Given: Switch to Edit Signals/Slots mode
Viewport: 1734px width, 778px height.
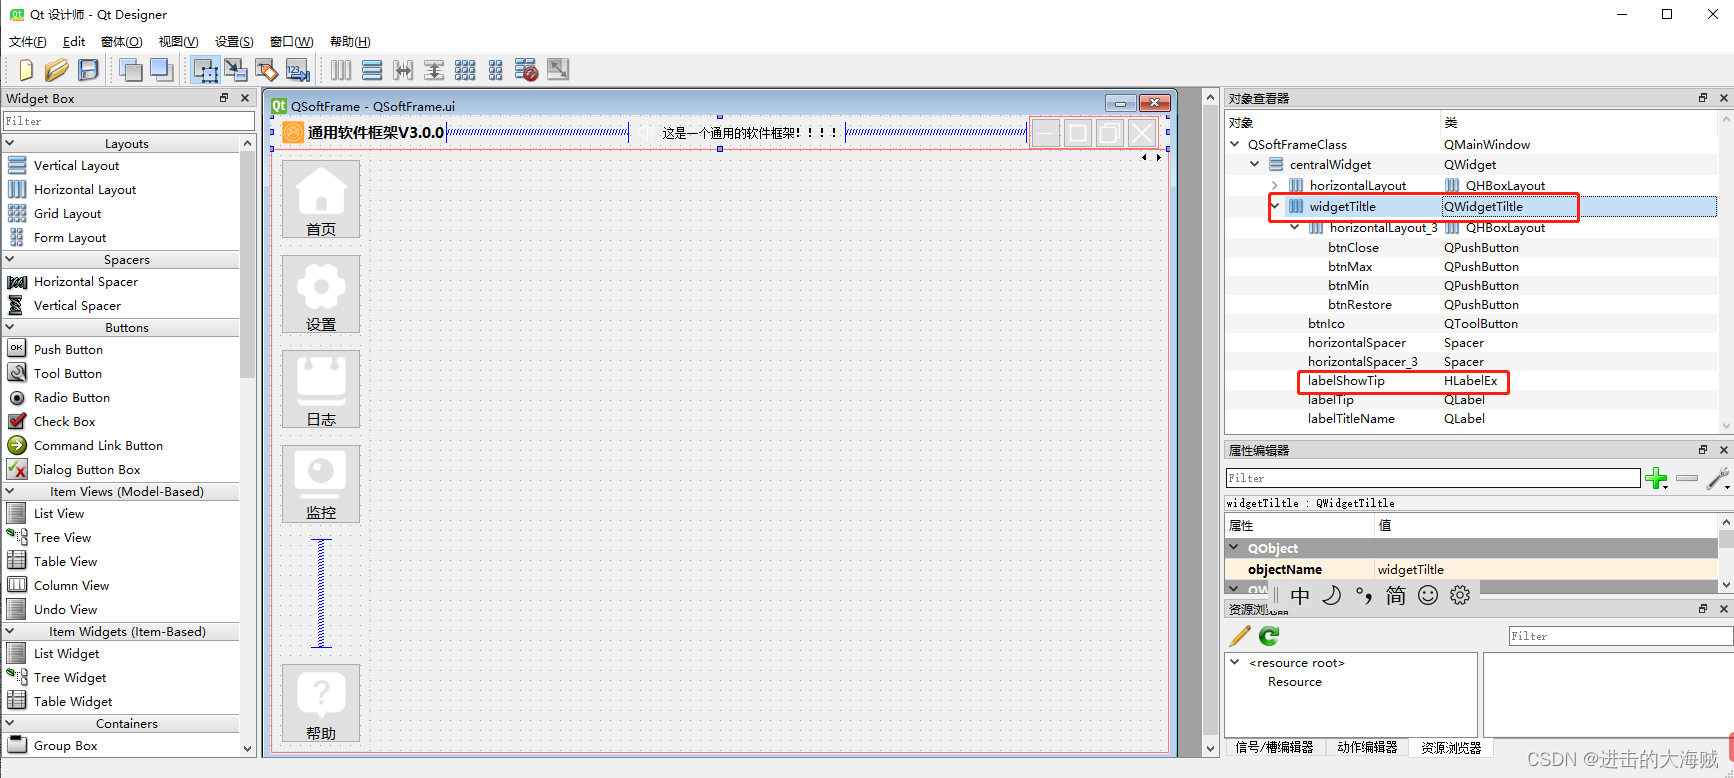Looking at the screenshot, I should 236,70.
